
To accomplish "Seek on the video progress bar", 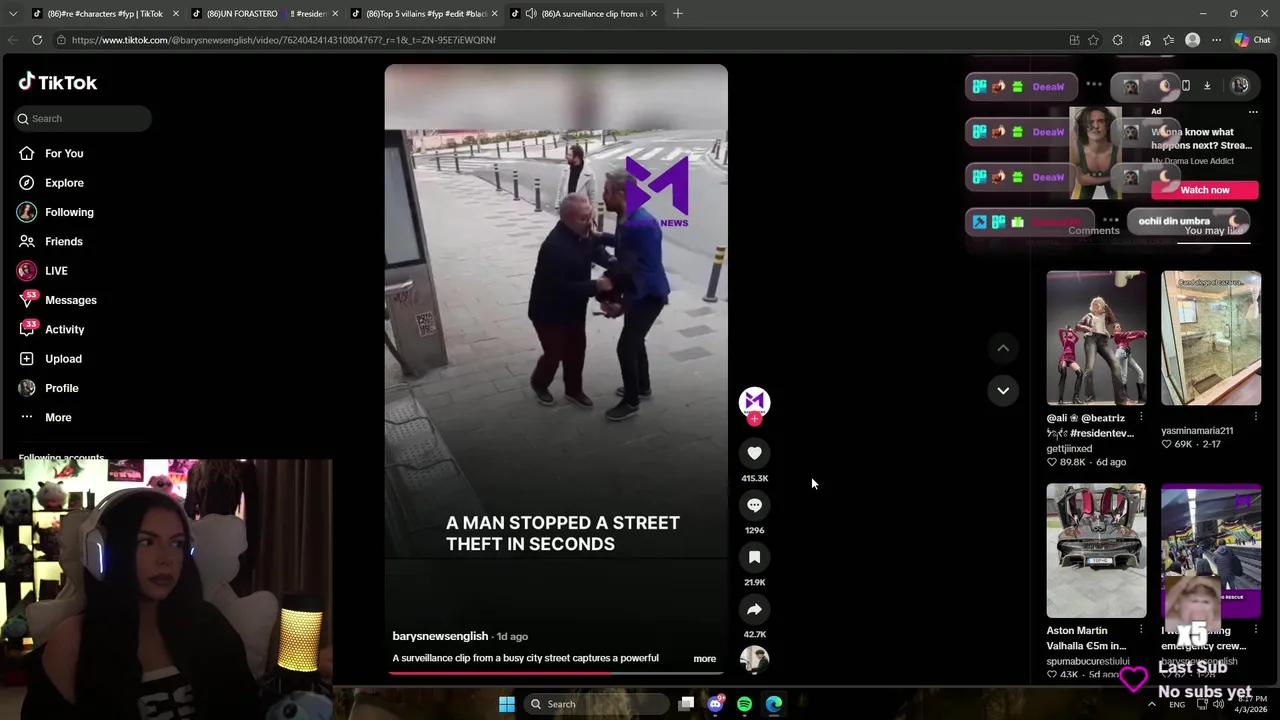I will (x=556, y=672).
